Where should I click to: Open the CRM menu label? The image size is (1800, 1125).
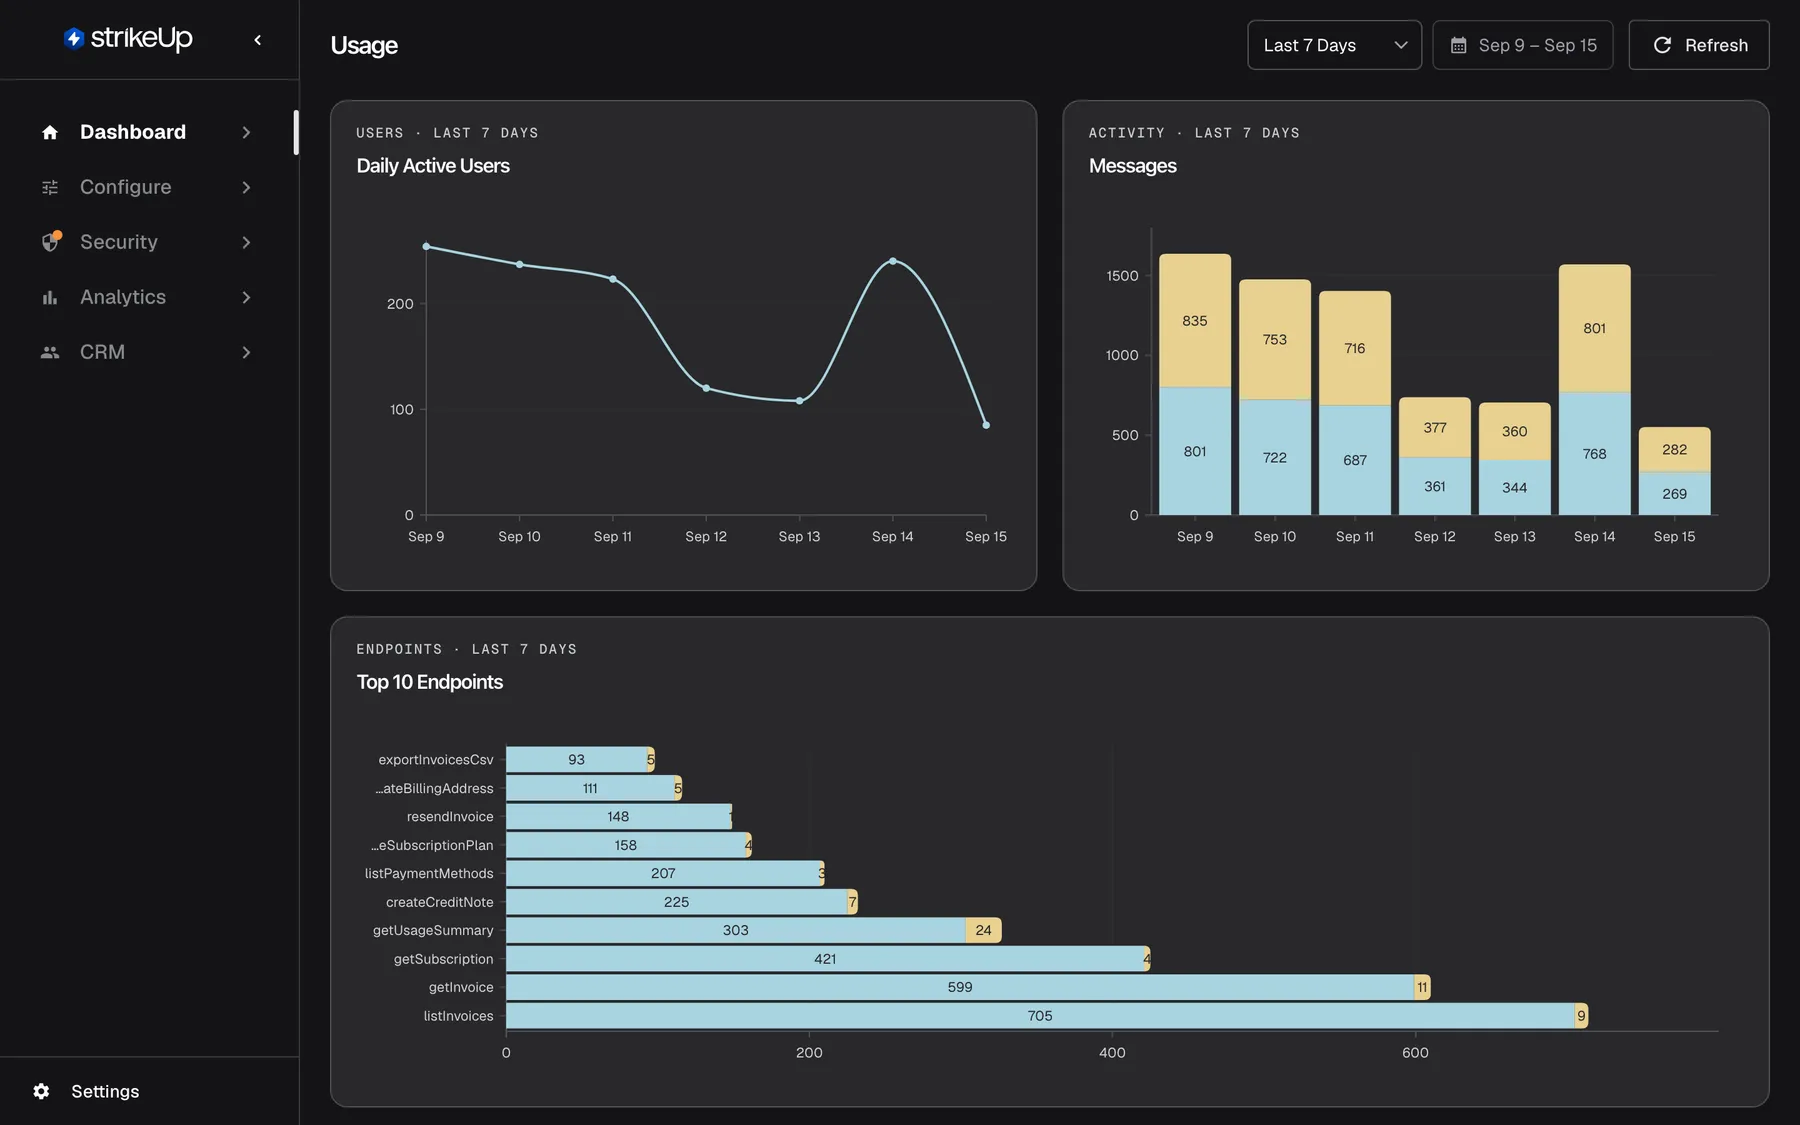tap(102, 352)
